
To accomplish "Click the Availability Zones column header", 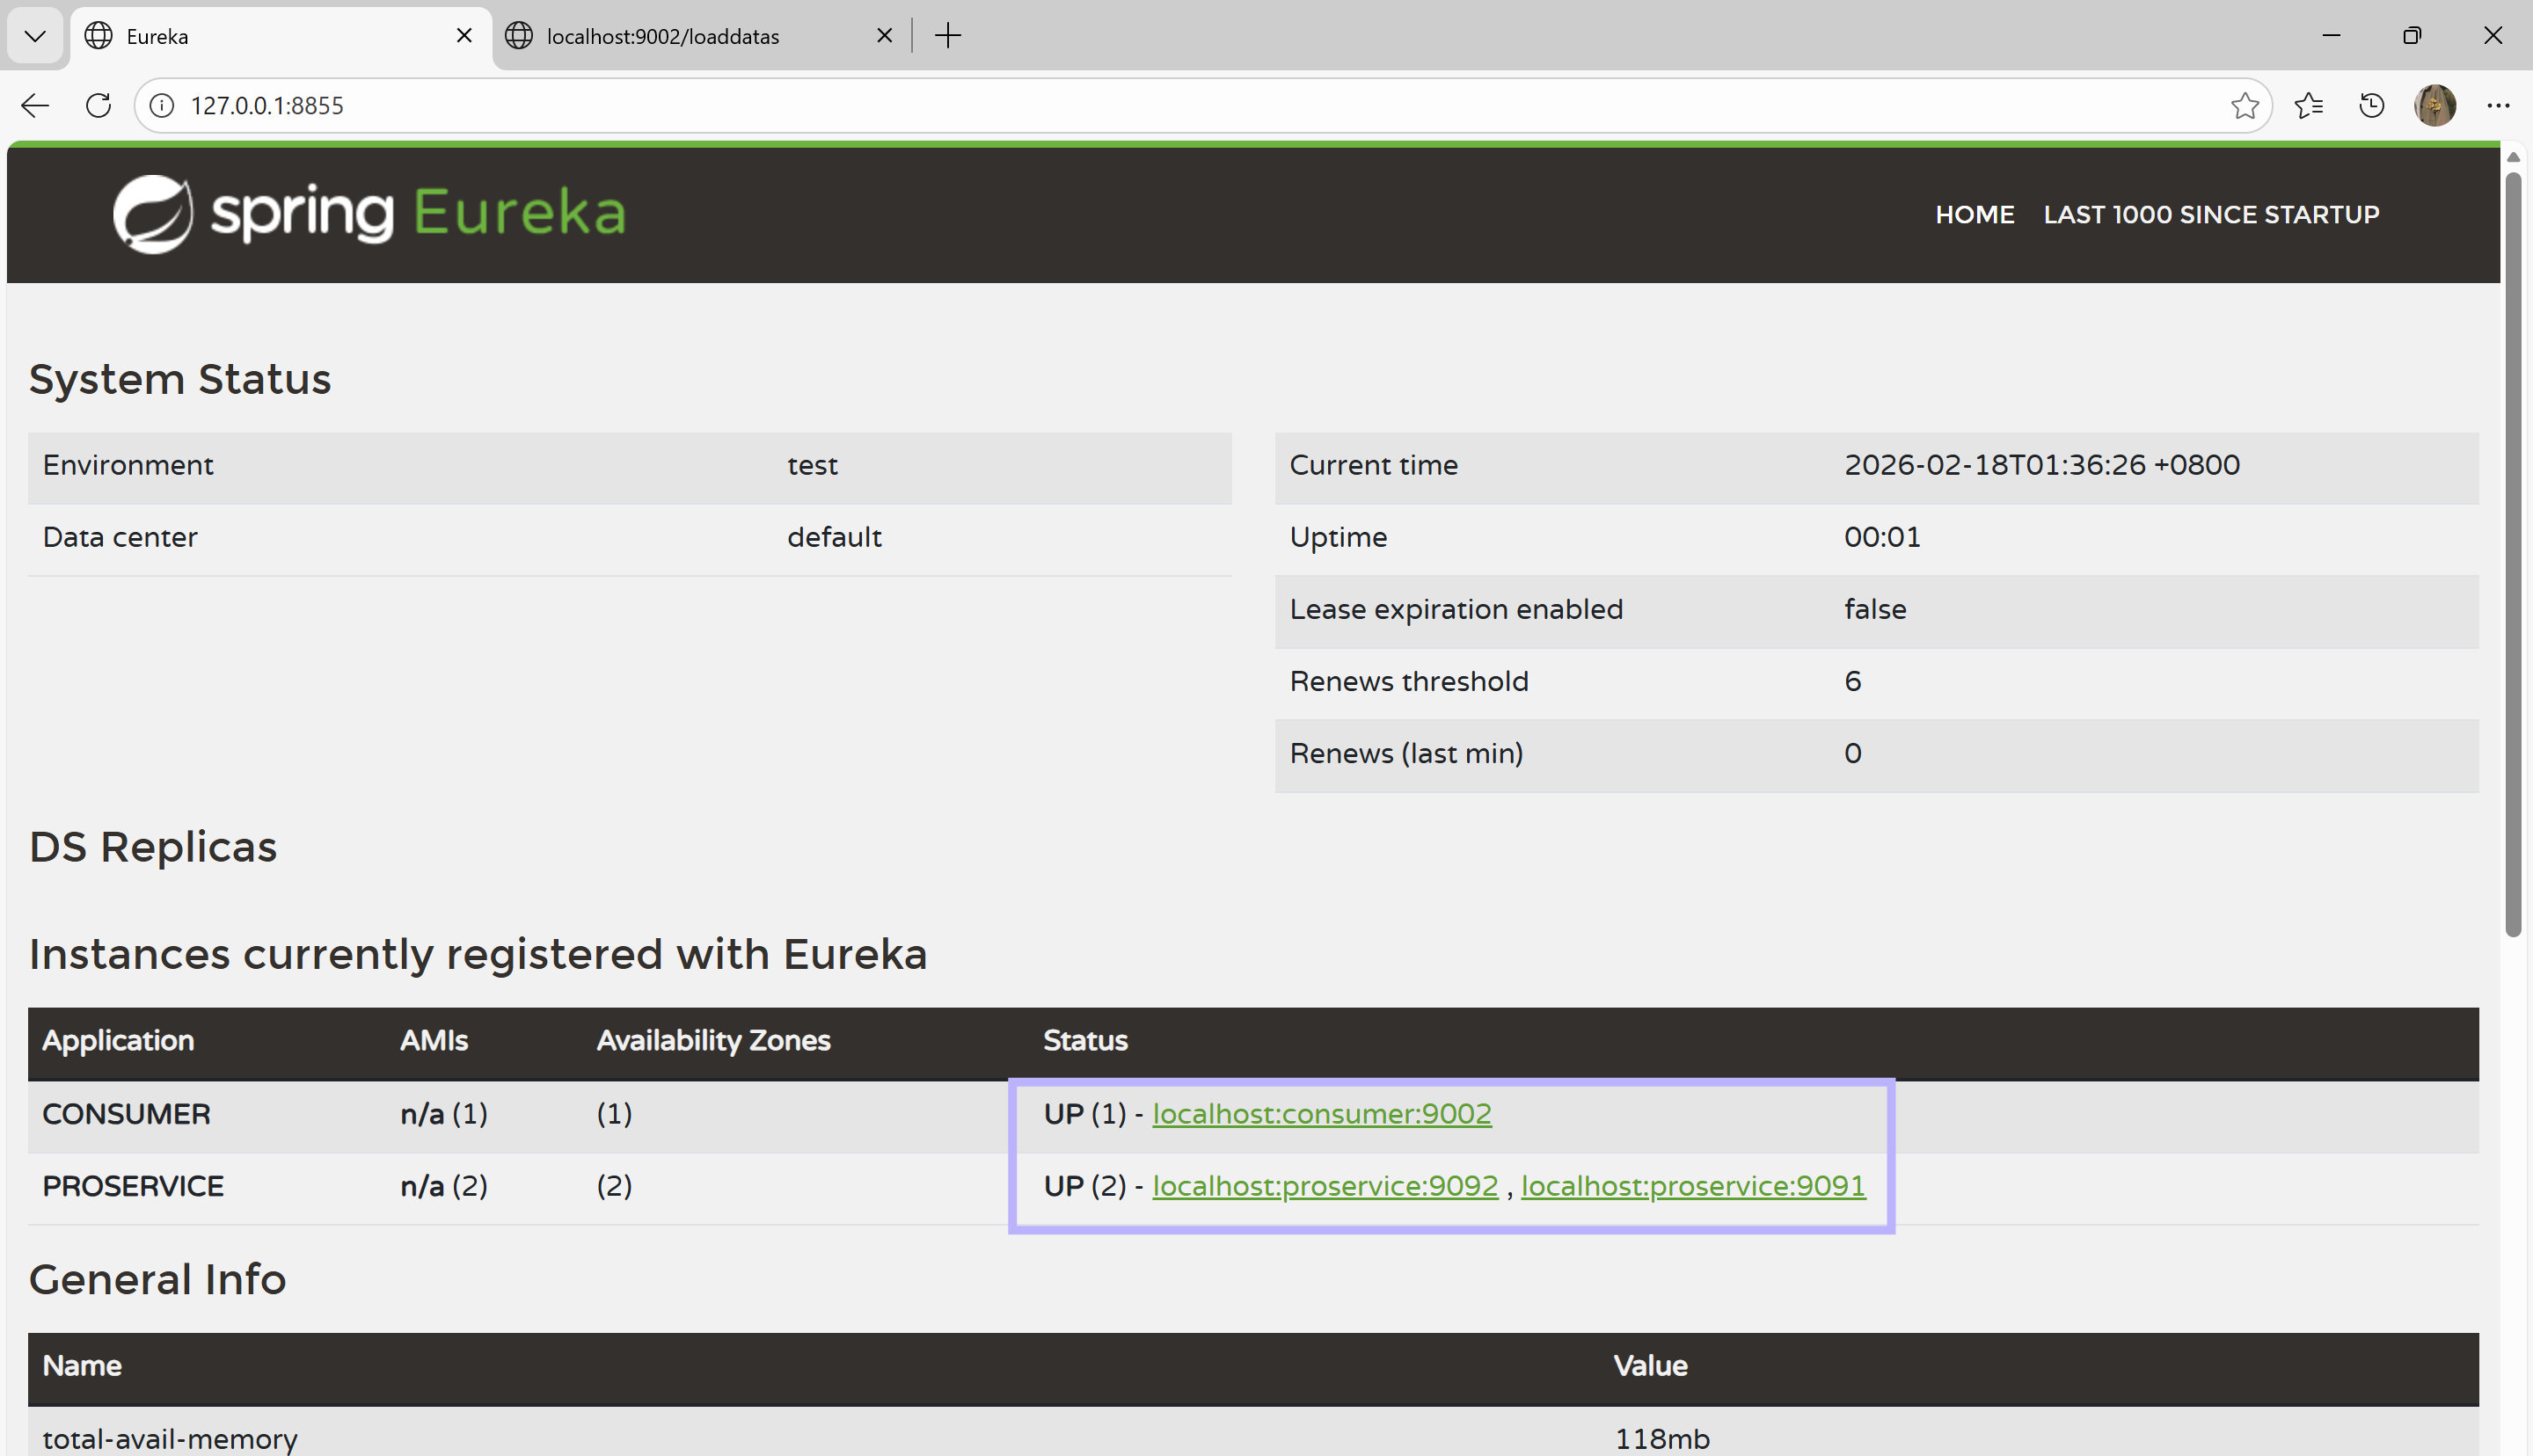I will coord(713,1041).
